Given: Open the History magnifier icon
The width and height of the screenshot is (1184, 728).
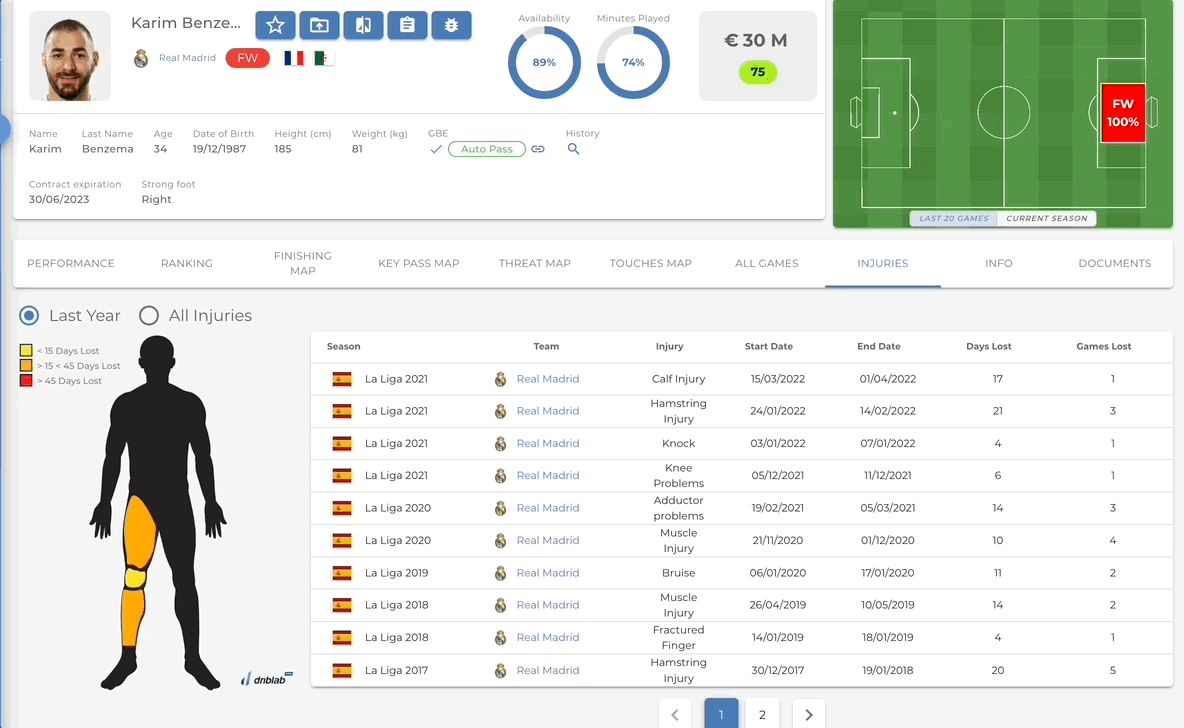Looking at the screenshot, I should click(x=574, y=149).
